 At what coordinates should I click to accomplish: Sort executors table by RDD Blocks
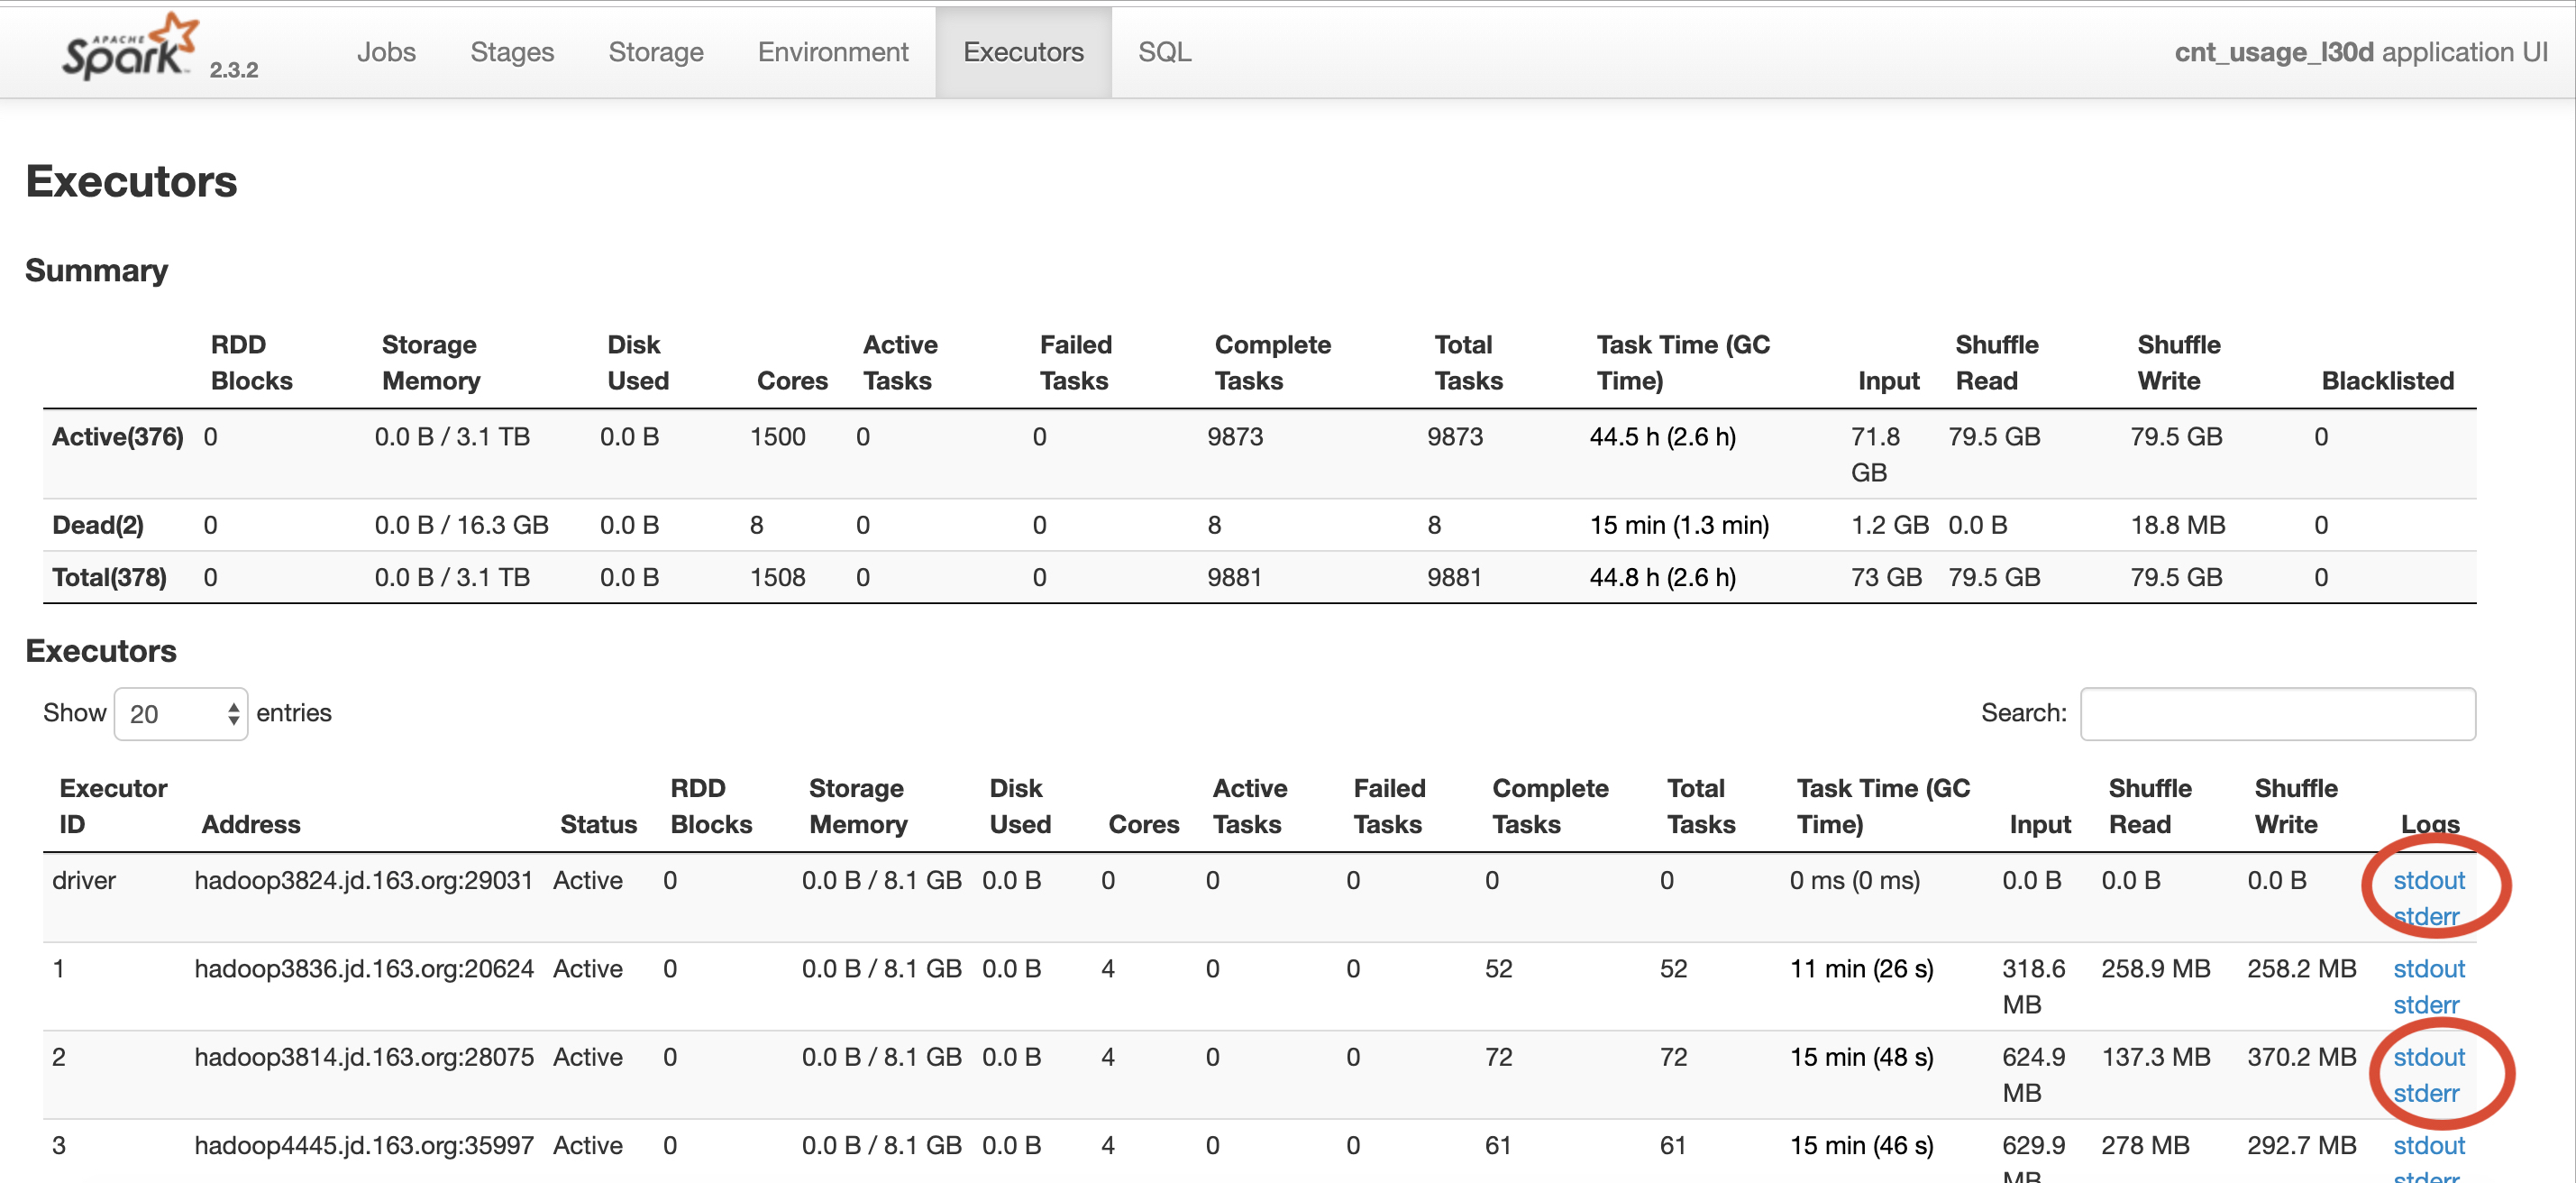(x=711, y=806)
